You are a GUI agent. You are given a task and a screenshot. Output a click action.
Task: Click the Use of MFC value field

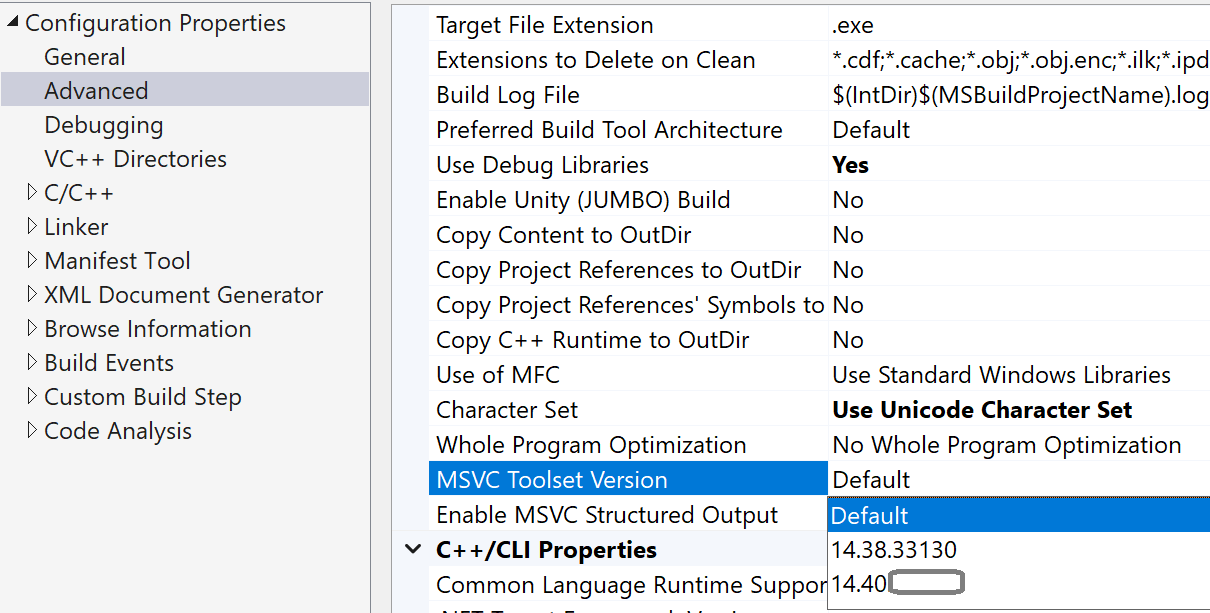tap(1001, 375)
